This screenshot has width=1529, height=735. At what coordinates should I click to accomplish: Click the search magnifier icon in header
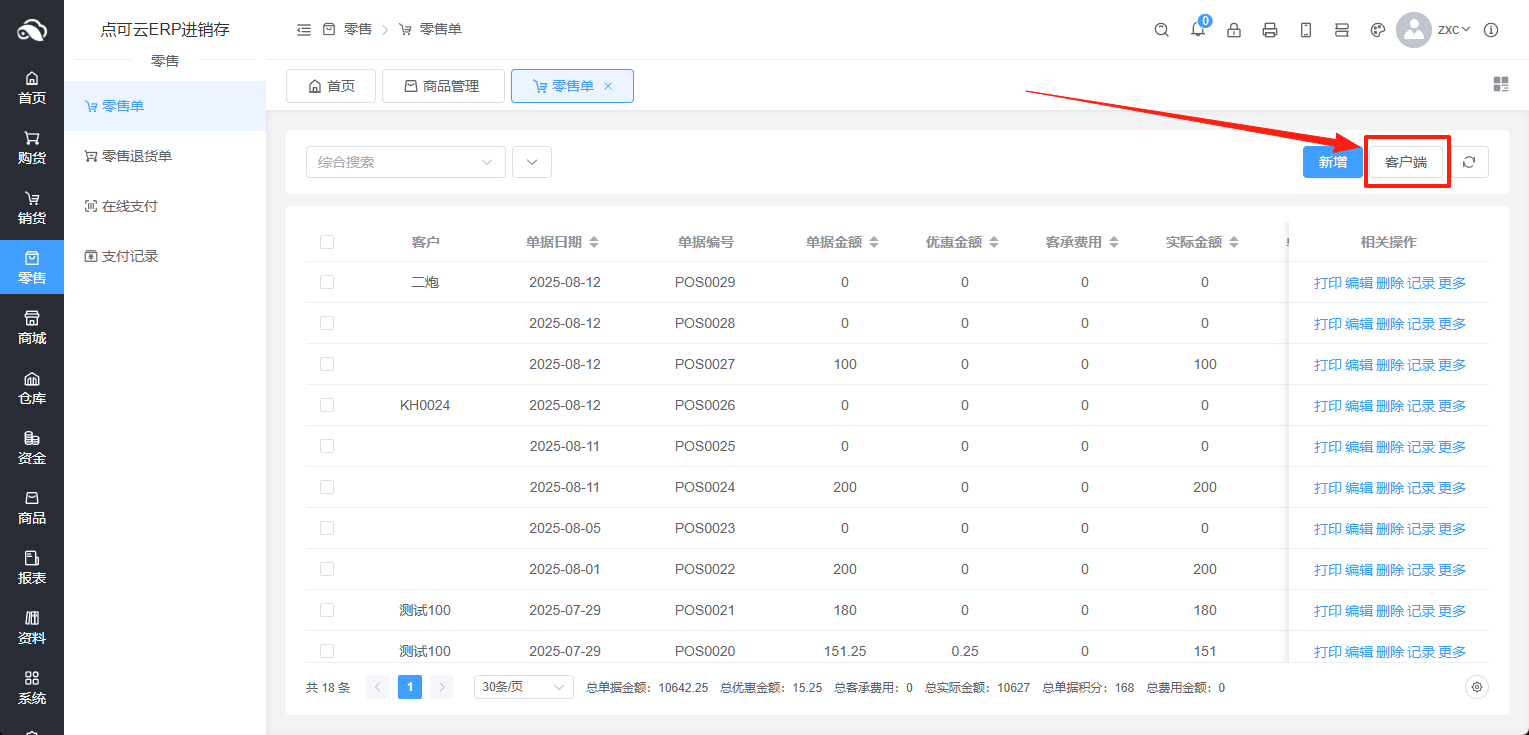(x=1161, y=30)
